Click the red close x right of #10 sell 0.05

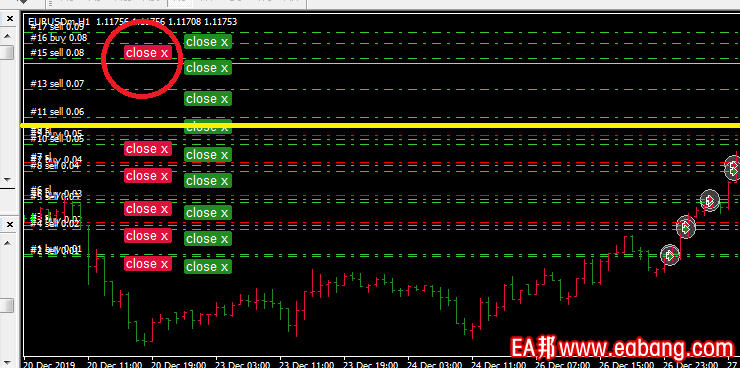tap(147, 148)
